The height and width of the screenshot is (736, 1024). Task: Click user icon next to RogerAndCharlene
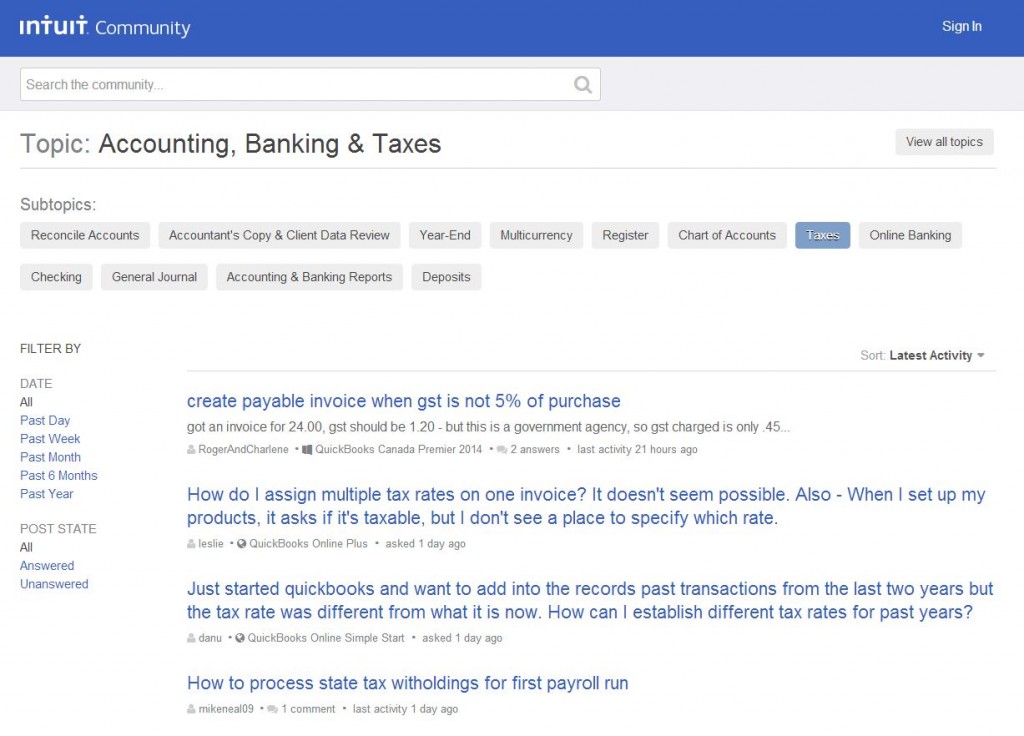[x=192, y=450]
